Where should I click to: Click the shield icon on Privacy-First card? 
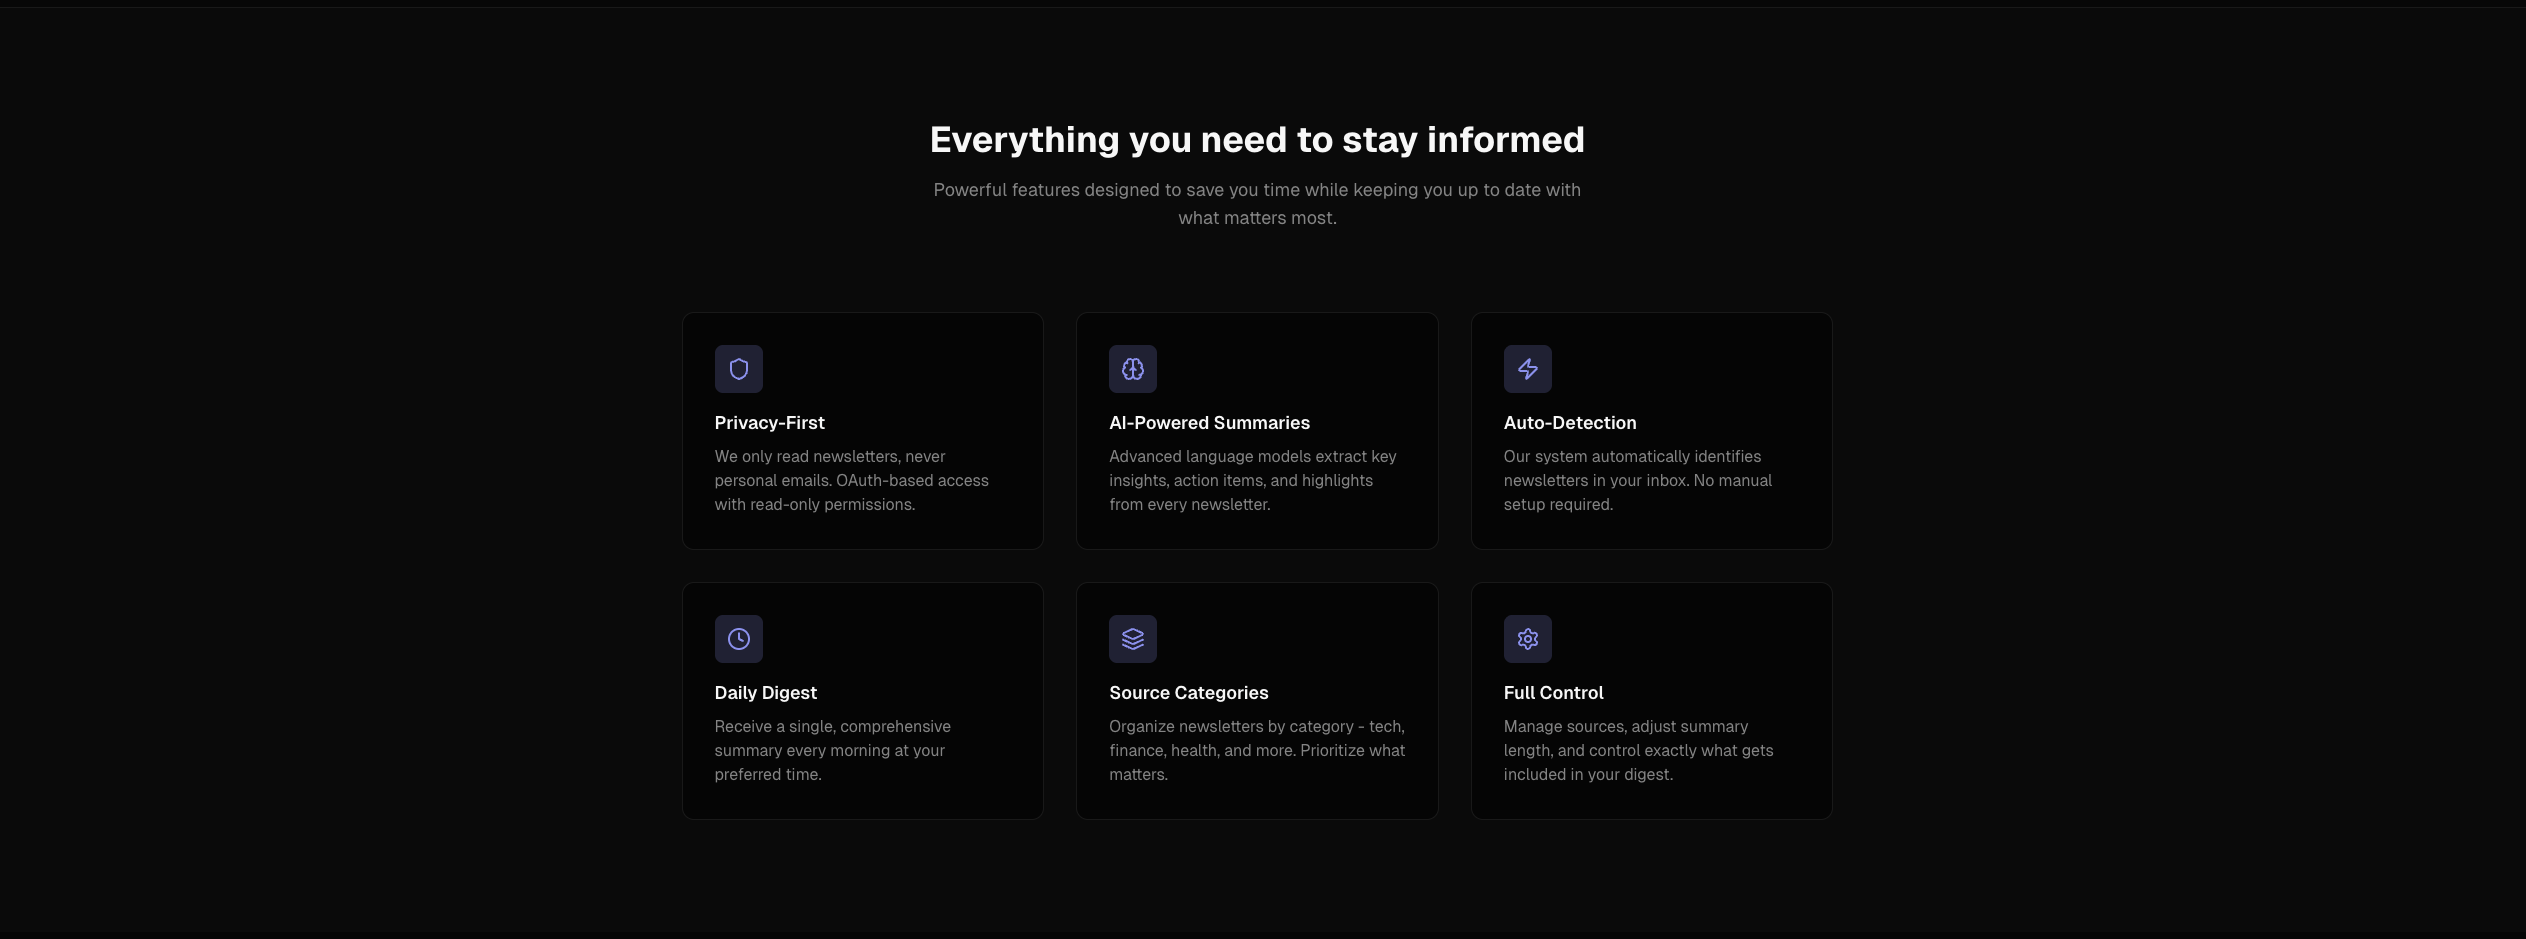pyautogui.click(x=738, y=368)
